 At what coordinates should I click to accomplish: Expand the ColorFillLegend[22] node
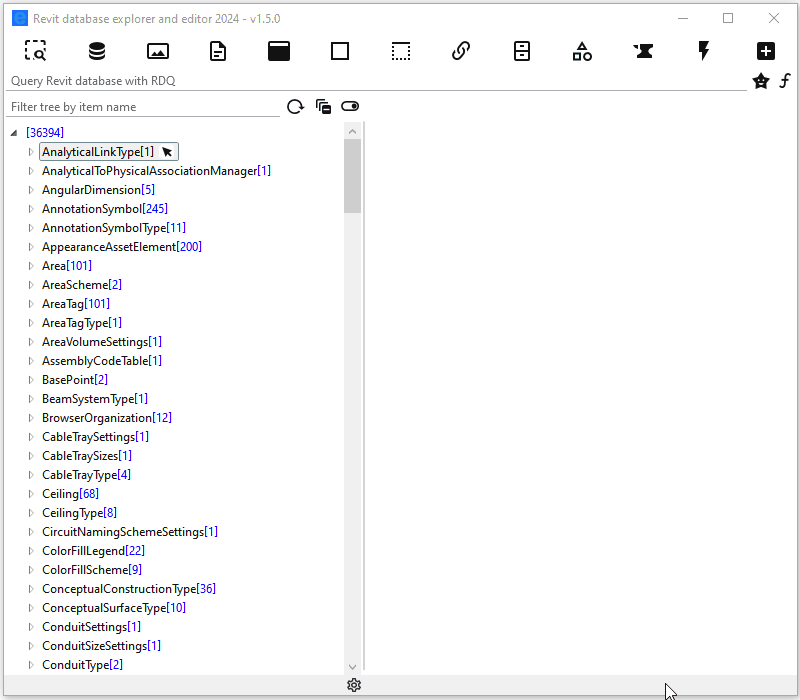tap(31, 551)
